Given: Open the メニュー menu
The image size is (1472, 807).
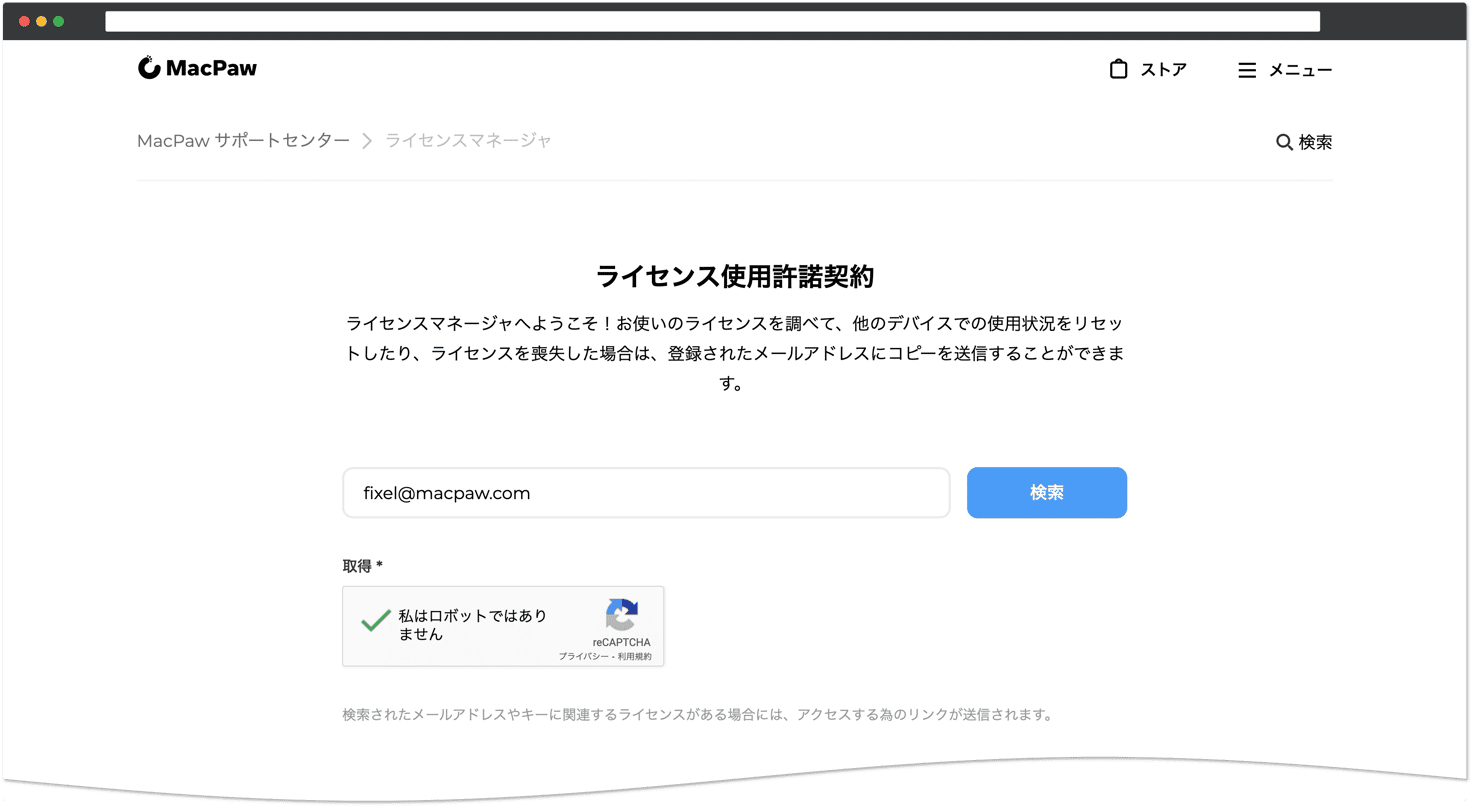Looking at the screenshot, I should 1300,70.
